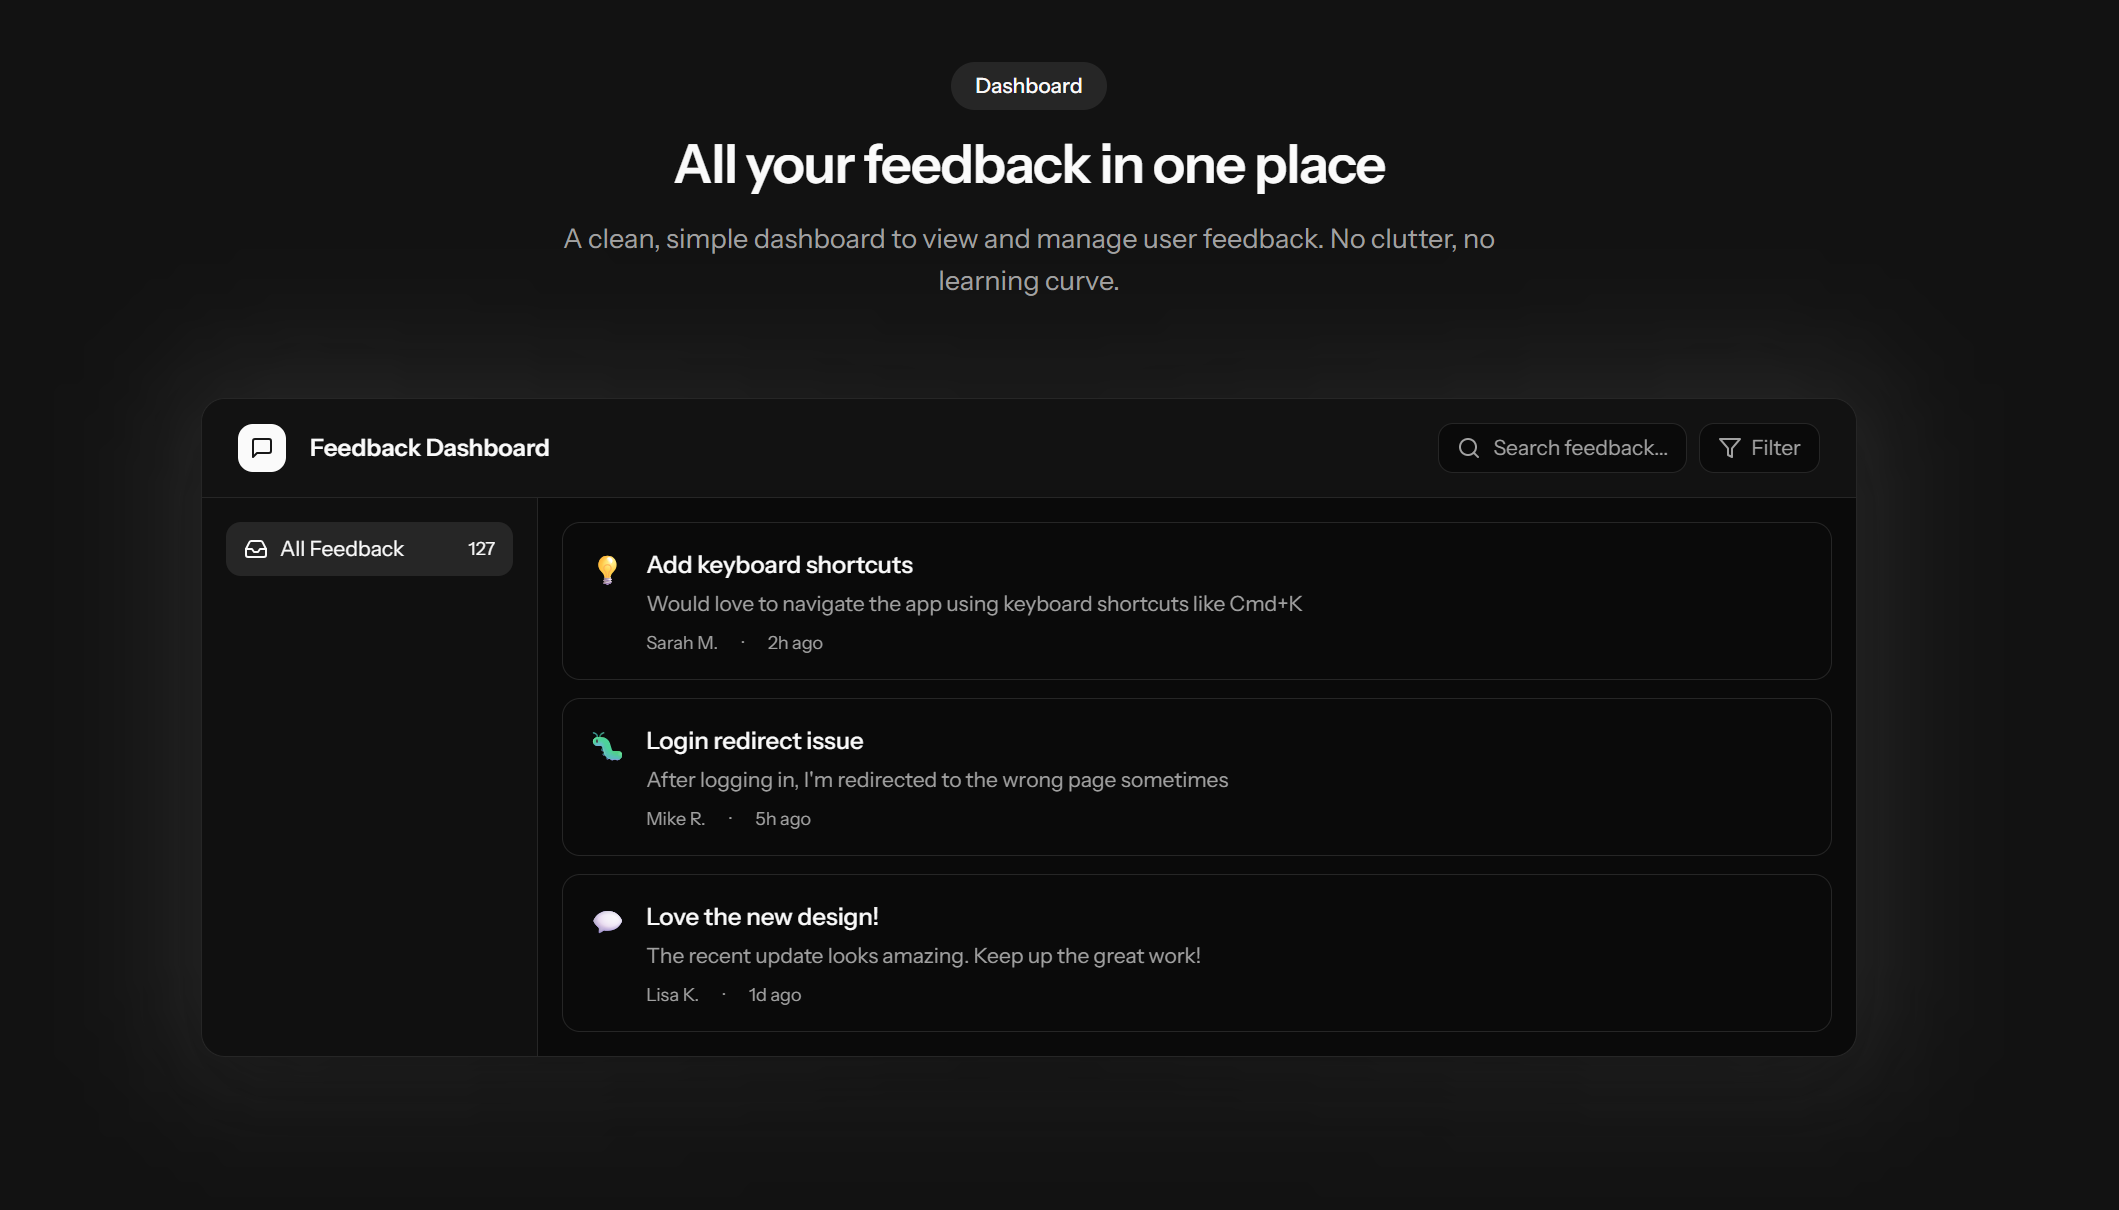Select the 1d ago timestamp on Lisa K.'s feedback
Image resolution: width=2119 pixels, height=1210 pixels.
773,995
